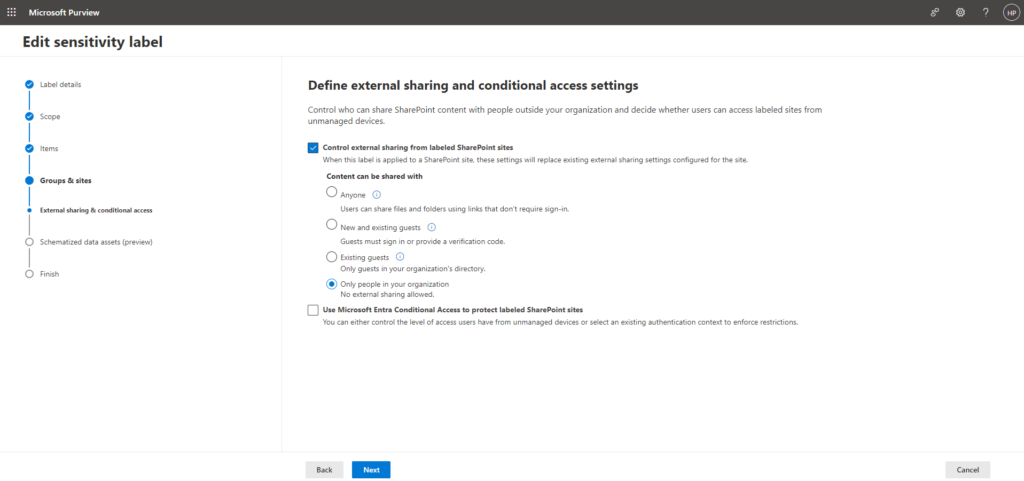
Task: Open the app launcher waffle icon
Action: pos(12,12)
